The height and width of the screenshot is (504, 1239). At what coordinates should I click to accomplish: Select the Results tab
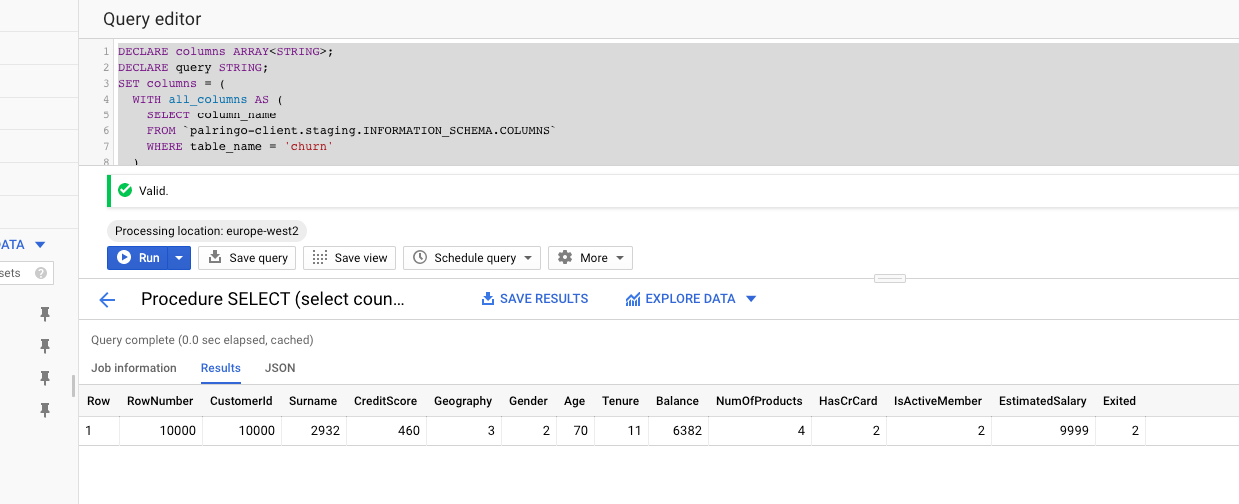pyautogui.click(x=220, y=368)
